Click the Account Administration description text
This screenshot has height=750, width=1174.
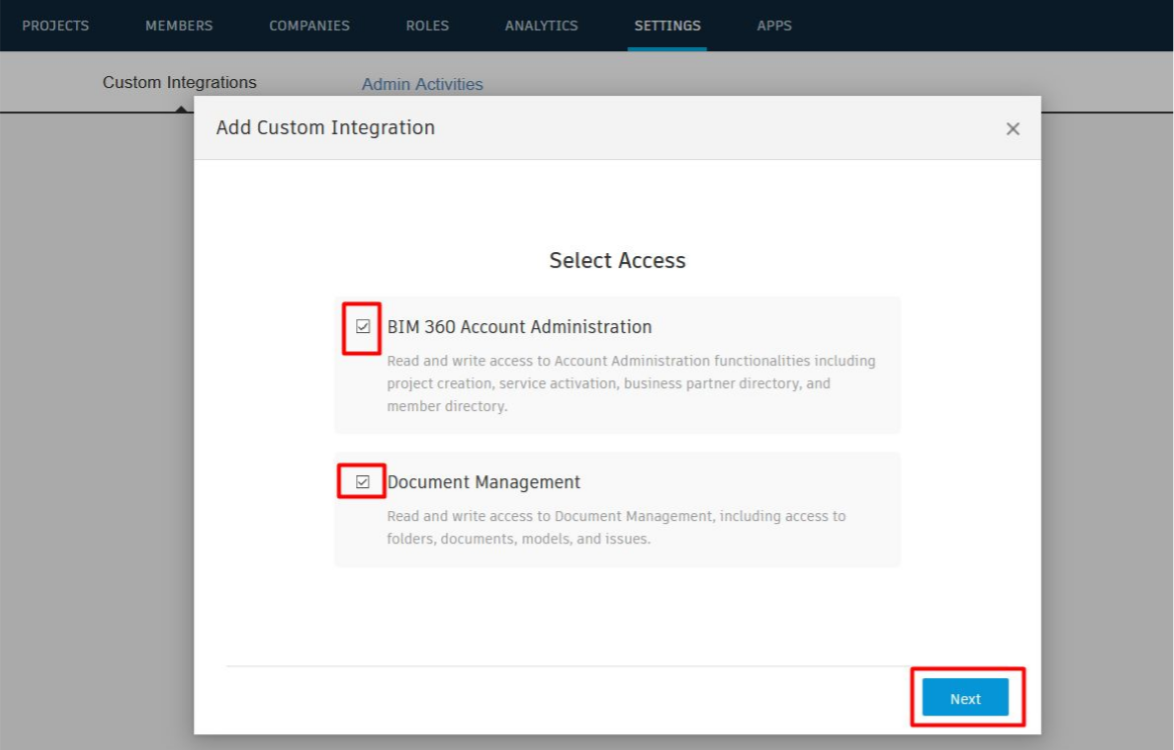coord(630,383)
